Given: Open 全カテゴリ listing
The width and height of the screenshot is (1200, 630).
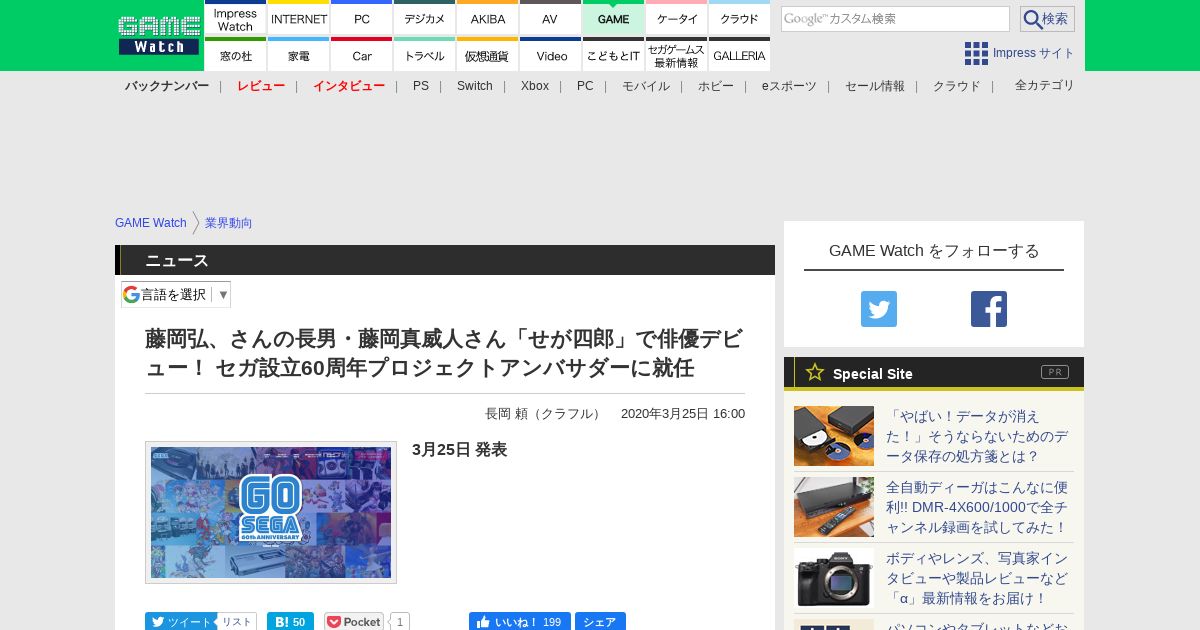Looking at the screenshot, I should (1045, 86).
